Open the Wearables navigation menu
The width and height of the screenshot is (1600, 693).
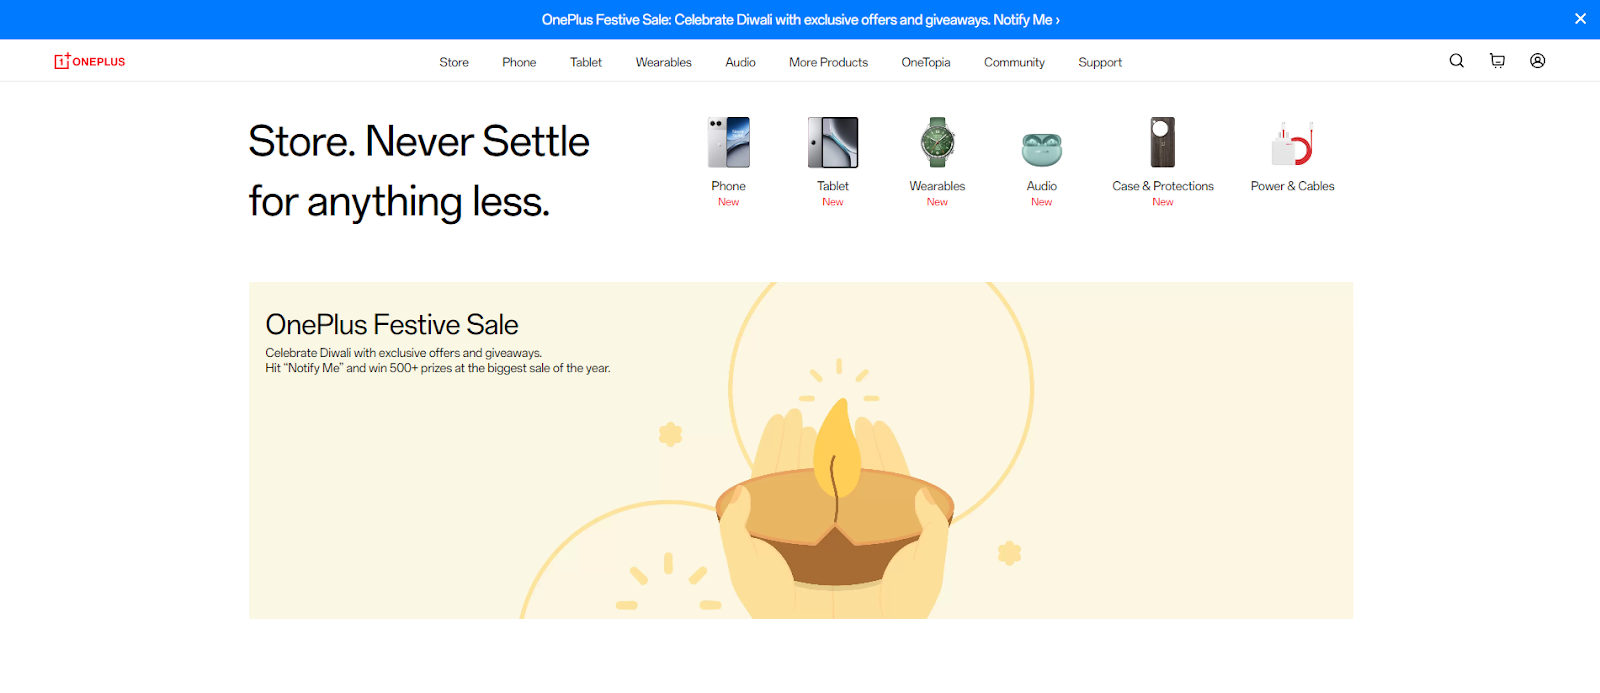click(664, 62)
